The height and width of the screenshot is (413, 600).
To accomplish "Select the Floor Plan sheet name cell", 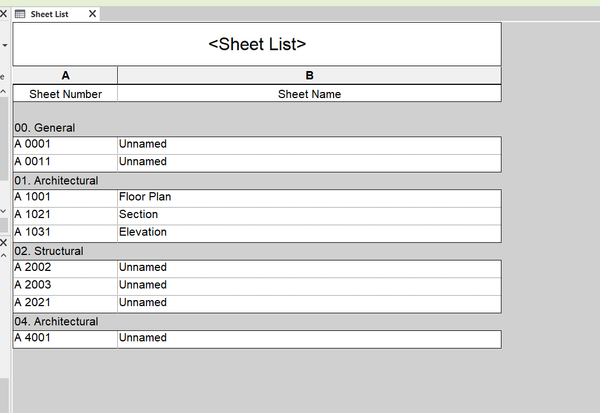I will pos(309,198).
